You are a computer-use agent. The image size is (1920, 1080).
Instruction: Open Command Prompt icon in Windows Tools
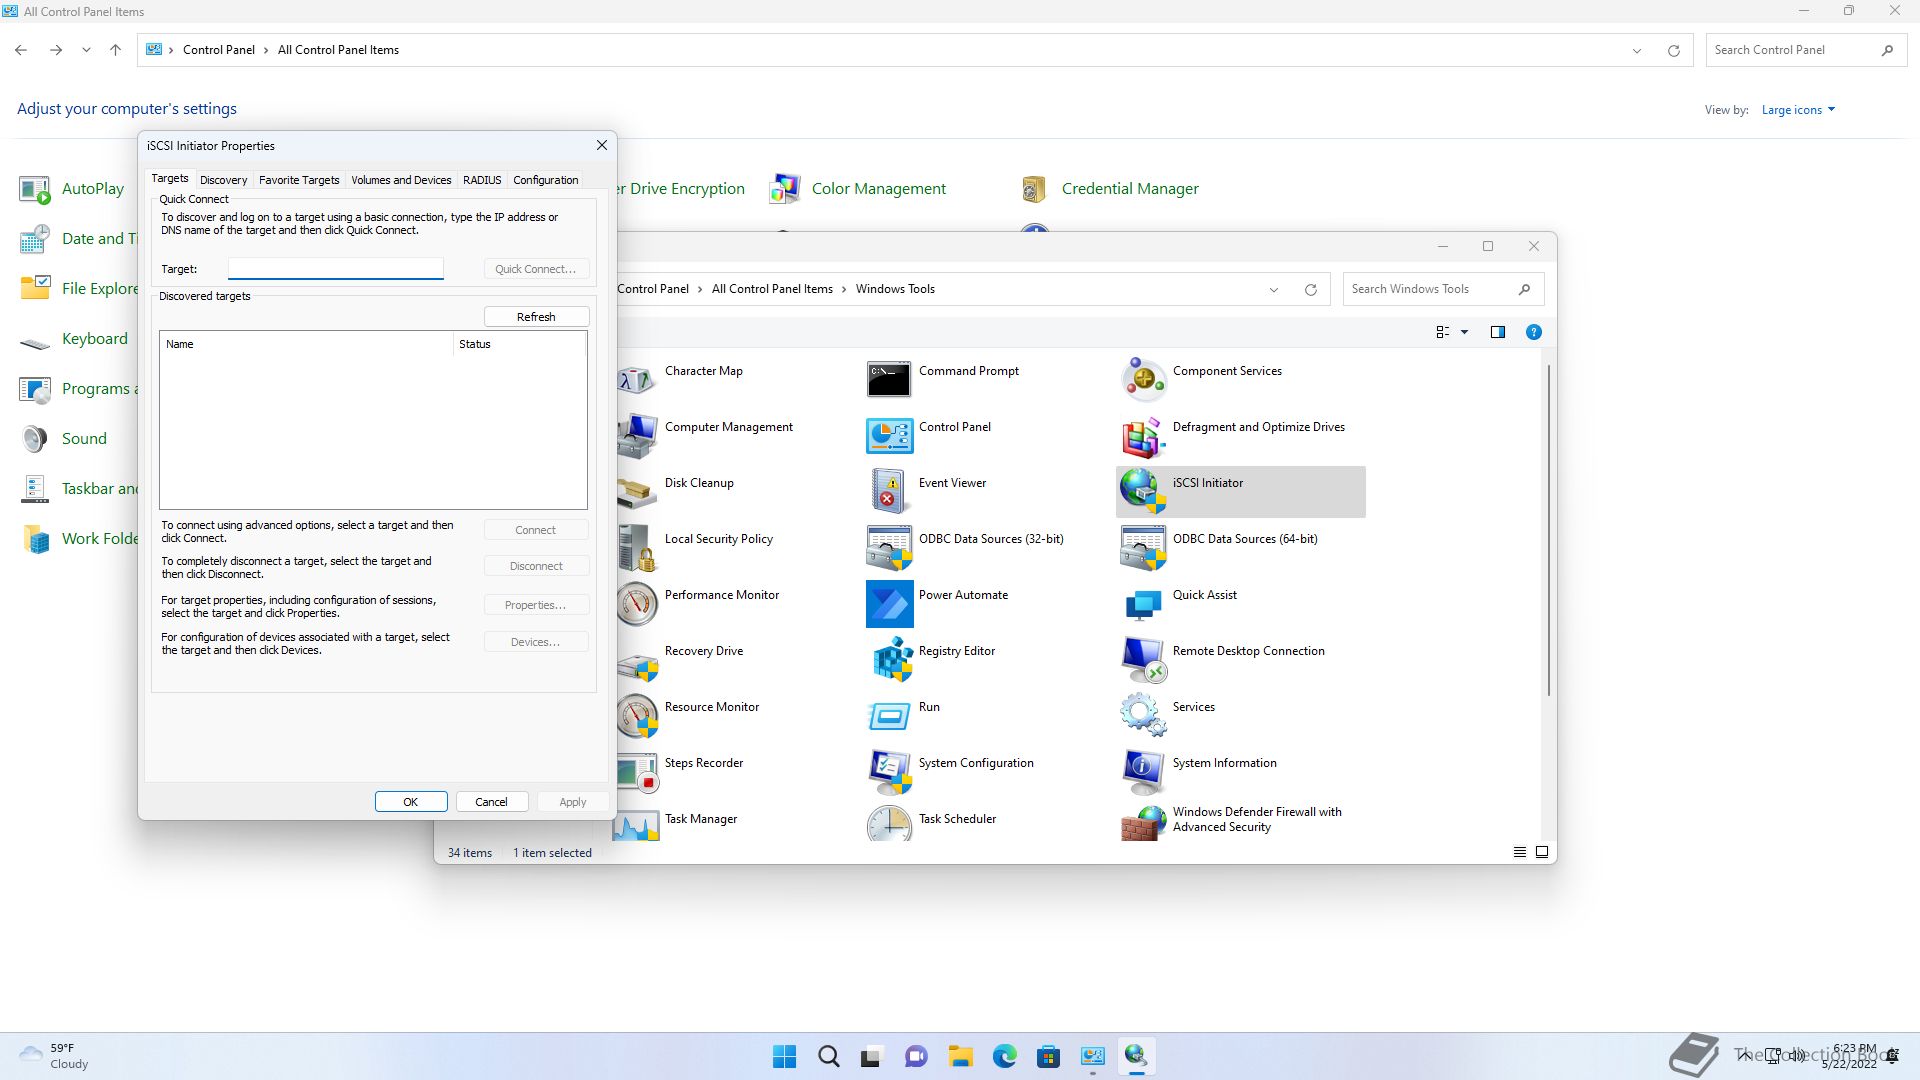coord(889,380)
